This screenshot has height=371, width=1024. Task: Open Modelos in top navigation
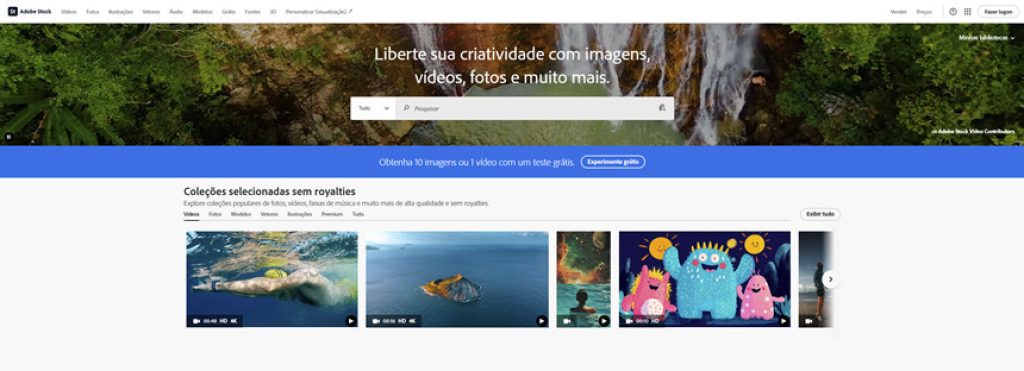click(x=202, y=12)
